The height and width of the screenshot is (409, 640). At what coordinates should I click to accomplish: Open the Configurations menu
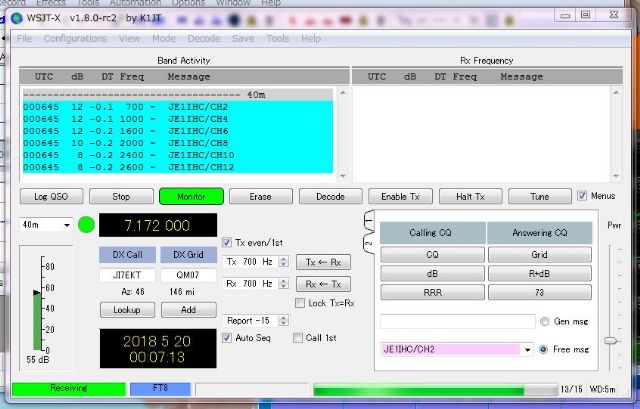tap(75, 38)
